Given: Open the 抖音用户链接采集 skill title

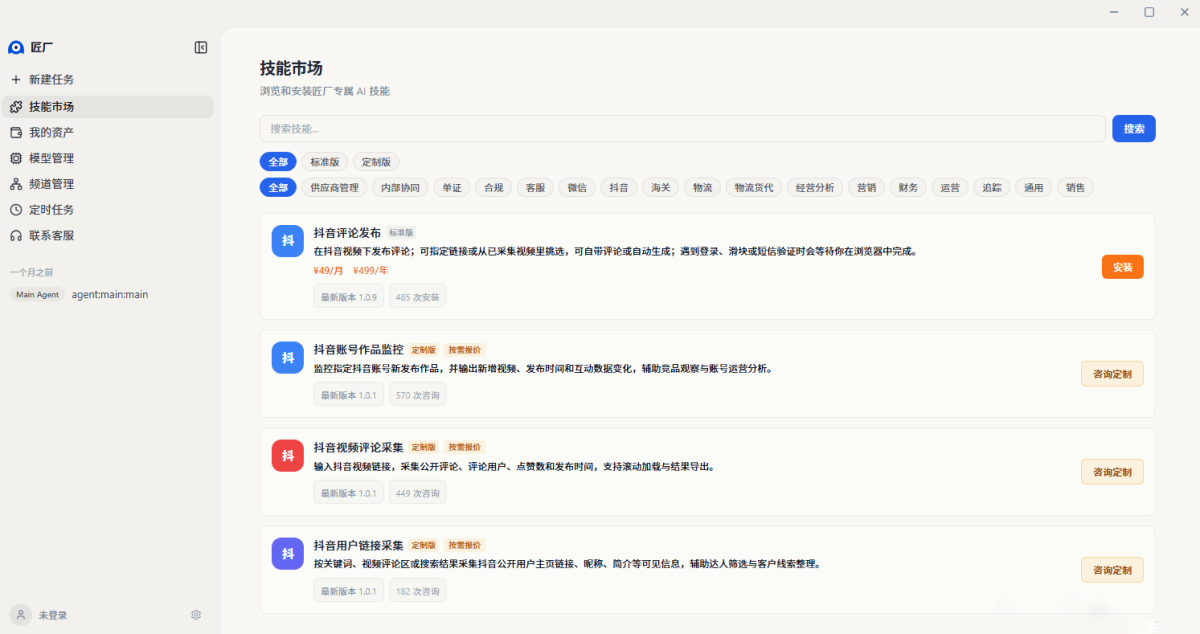Looking at the screenshot, I should [x=358, y=546].
